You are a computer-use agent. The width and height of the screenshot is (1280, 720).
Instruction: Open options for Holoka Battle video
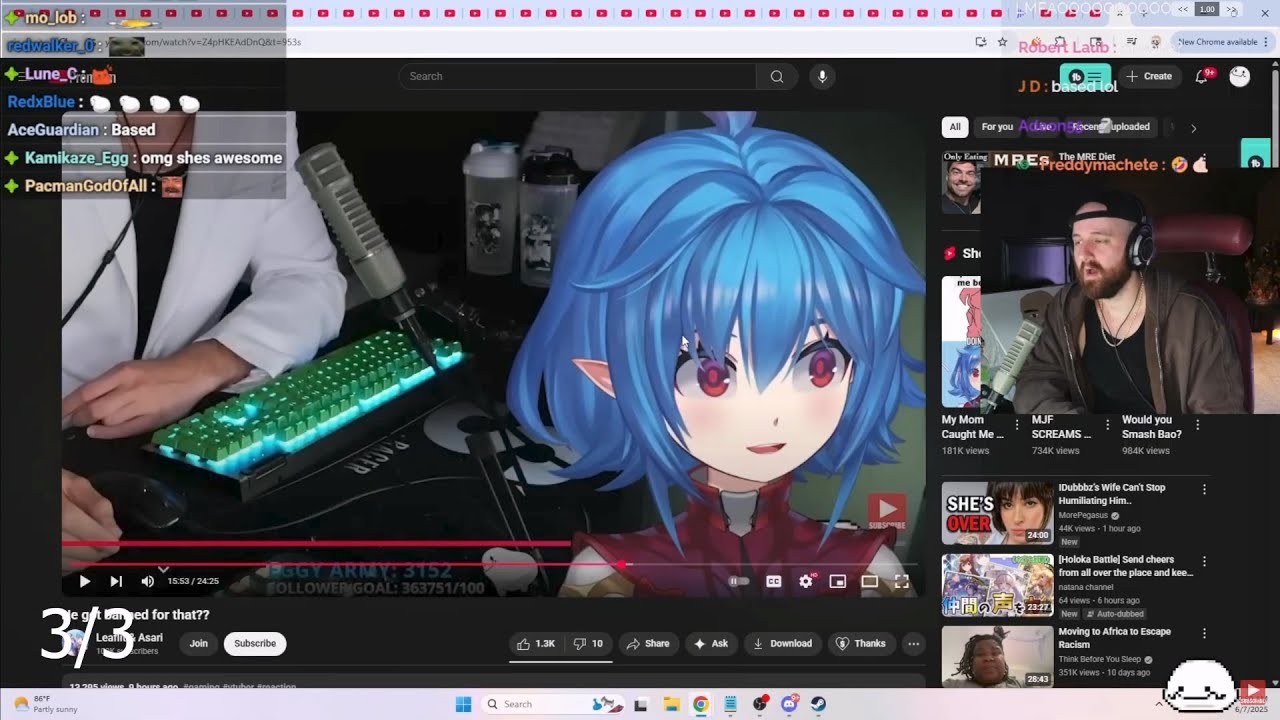[1204, 562]
